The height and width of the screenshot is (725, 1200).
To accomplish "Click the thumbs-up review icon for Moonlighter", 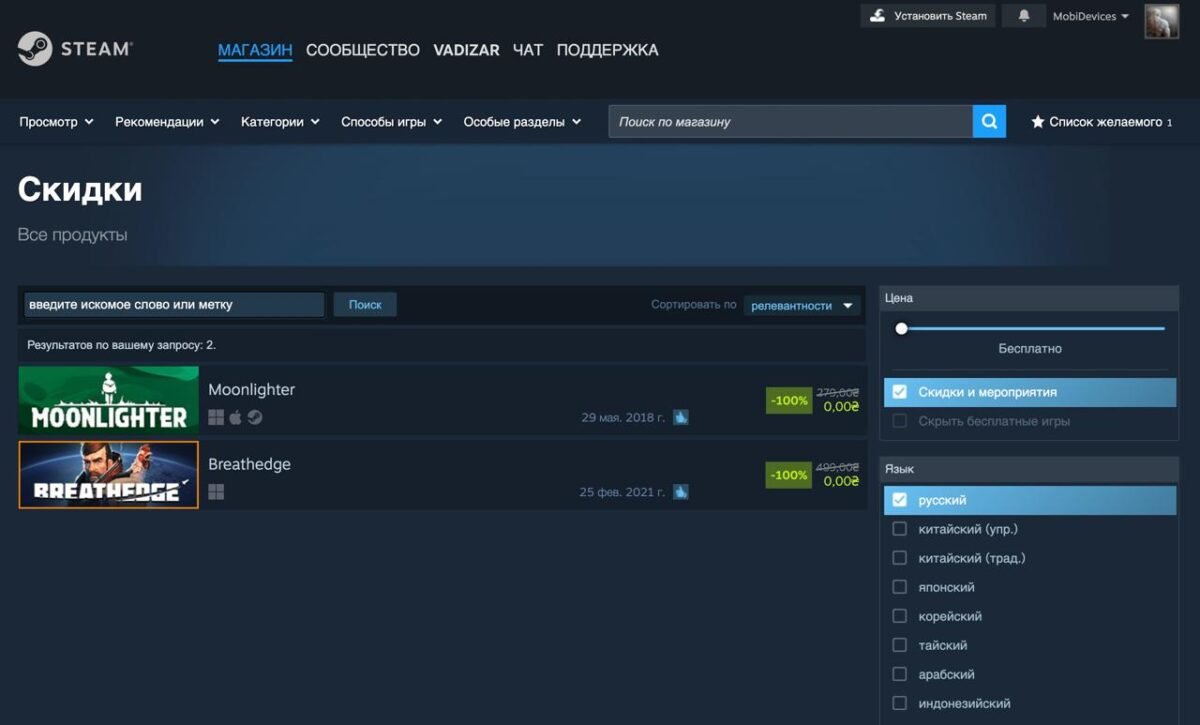I will pos(681,417).
